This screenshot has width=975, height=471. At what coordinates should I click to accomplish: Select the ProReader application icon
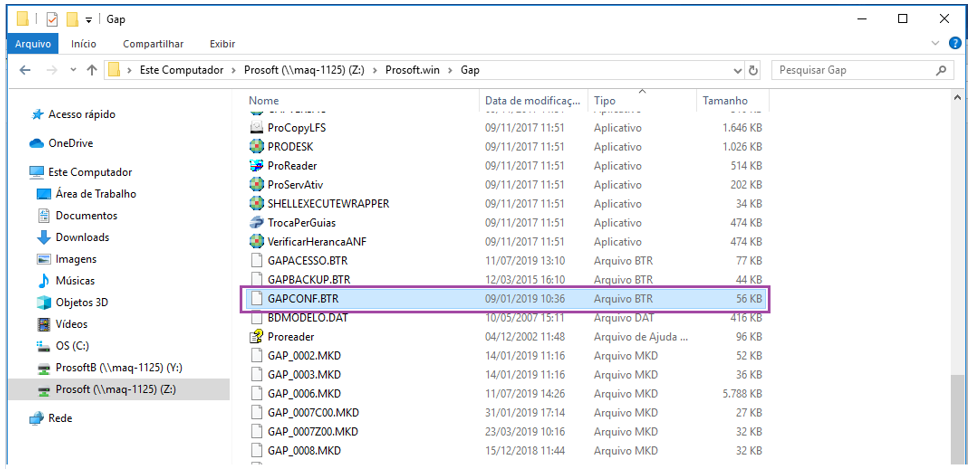pyautogui.click(x=256, y=166)
